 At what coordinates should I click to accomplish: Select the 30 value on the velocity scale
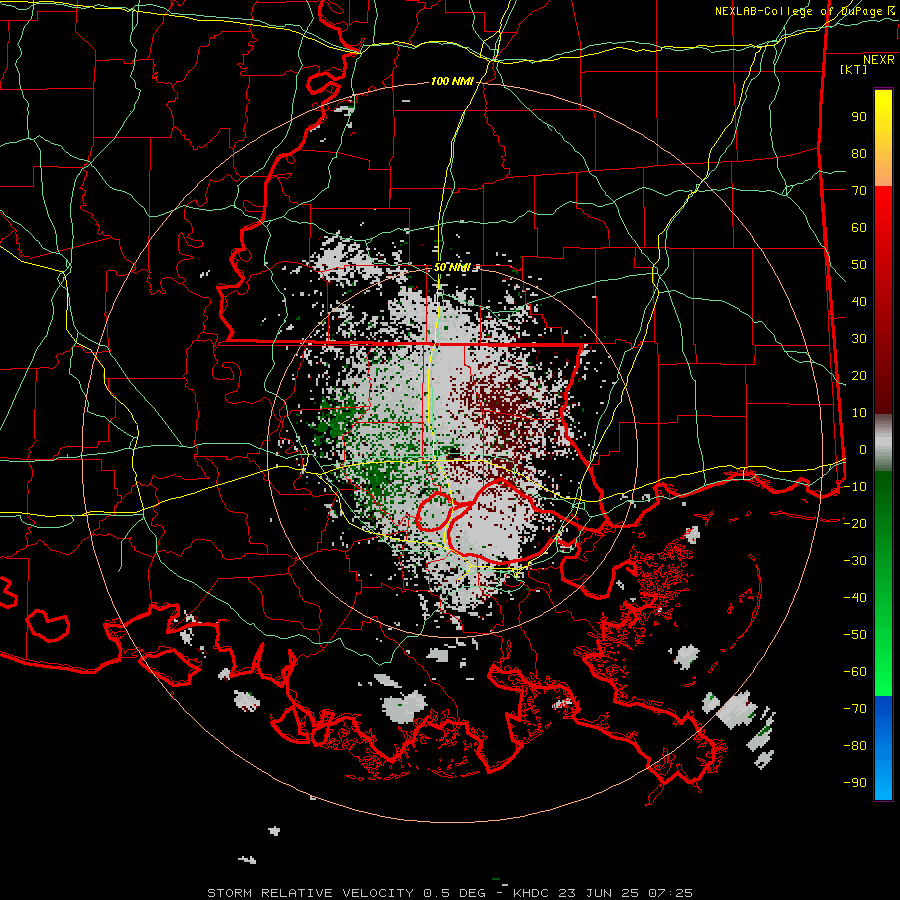click(859, 339)
